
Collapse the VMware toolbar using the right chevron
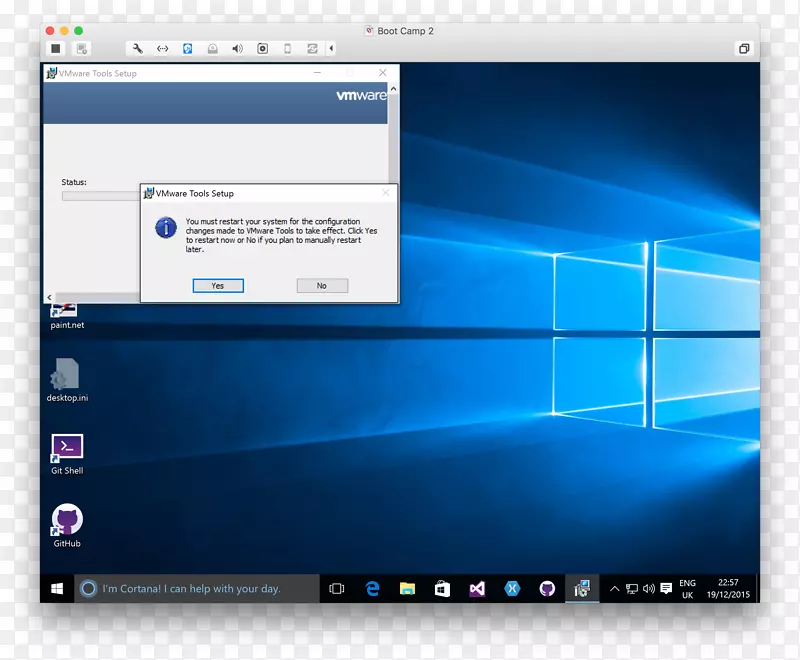332,48
